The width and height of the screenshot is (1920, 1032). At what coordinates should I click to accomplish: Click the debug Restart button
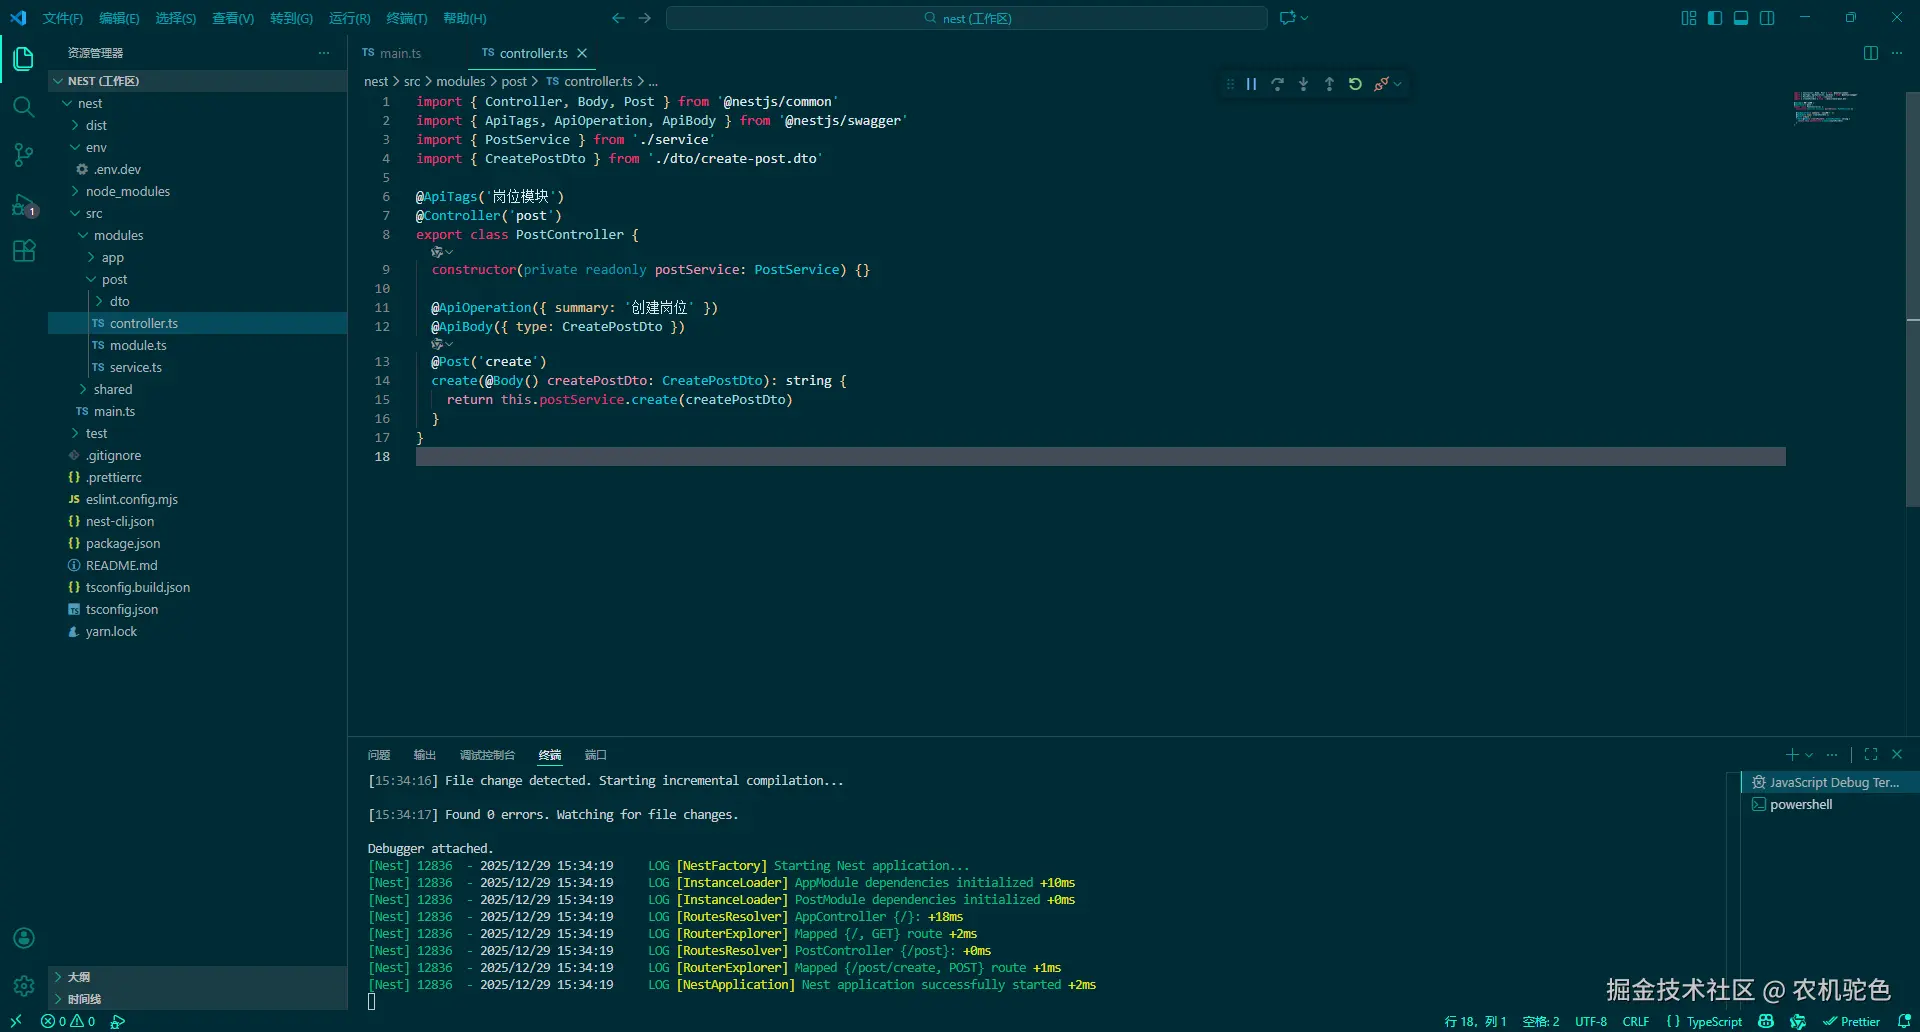(x=1355, y=85)
